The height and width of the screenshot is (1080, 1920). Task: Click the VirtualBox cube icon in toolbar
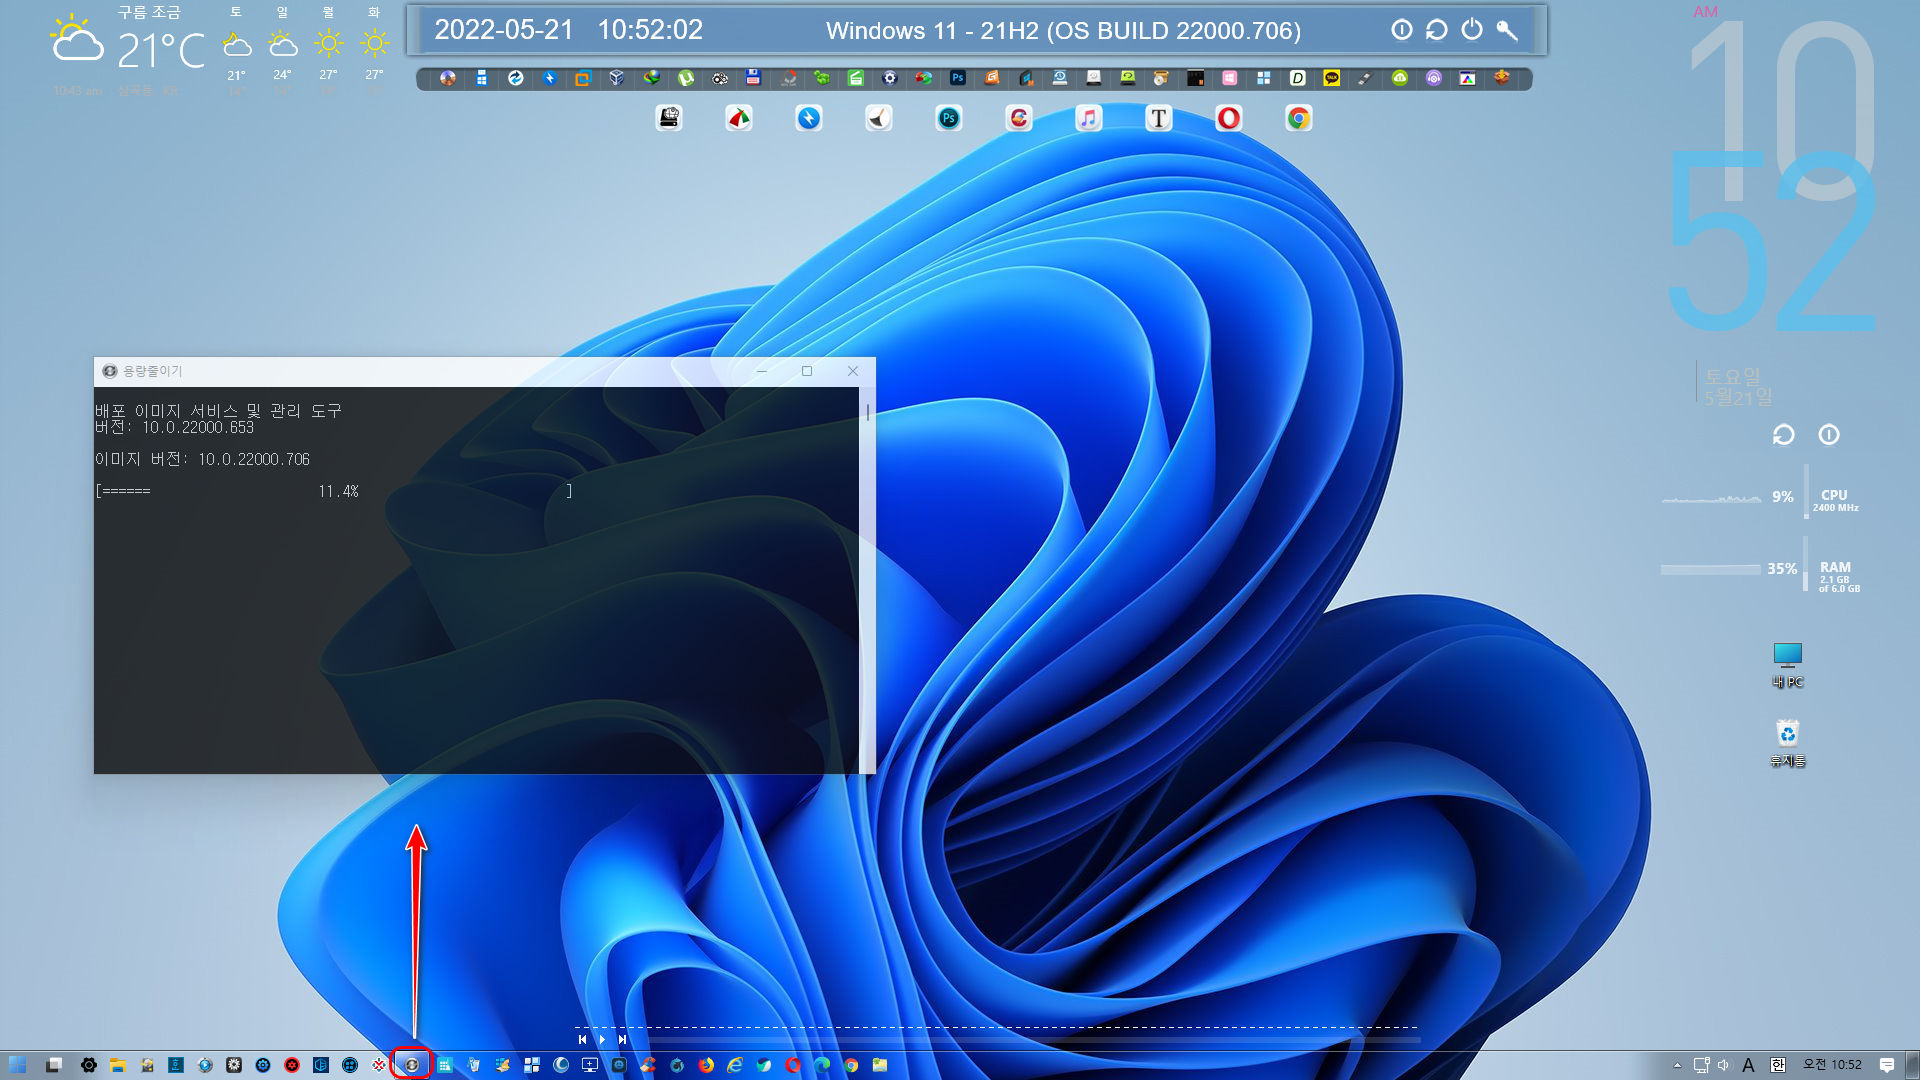[617, 78]
